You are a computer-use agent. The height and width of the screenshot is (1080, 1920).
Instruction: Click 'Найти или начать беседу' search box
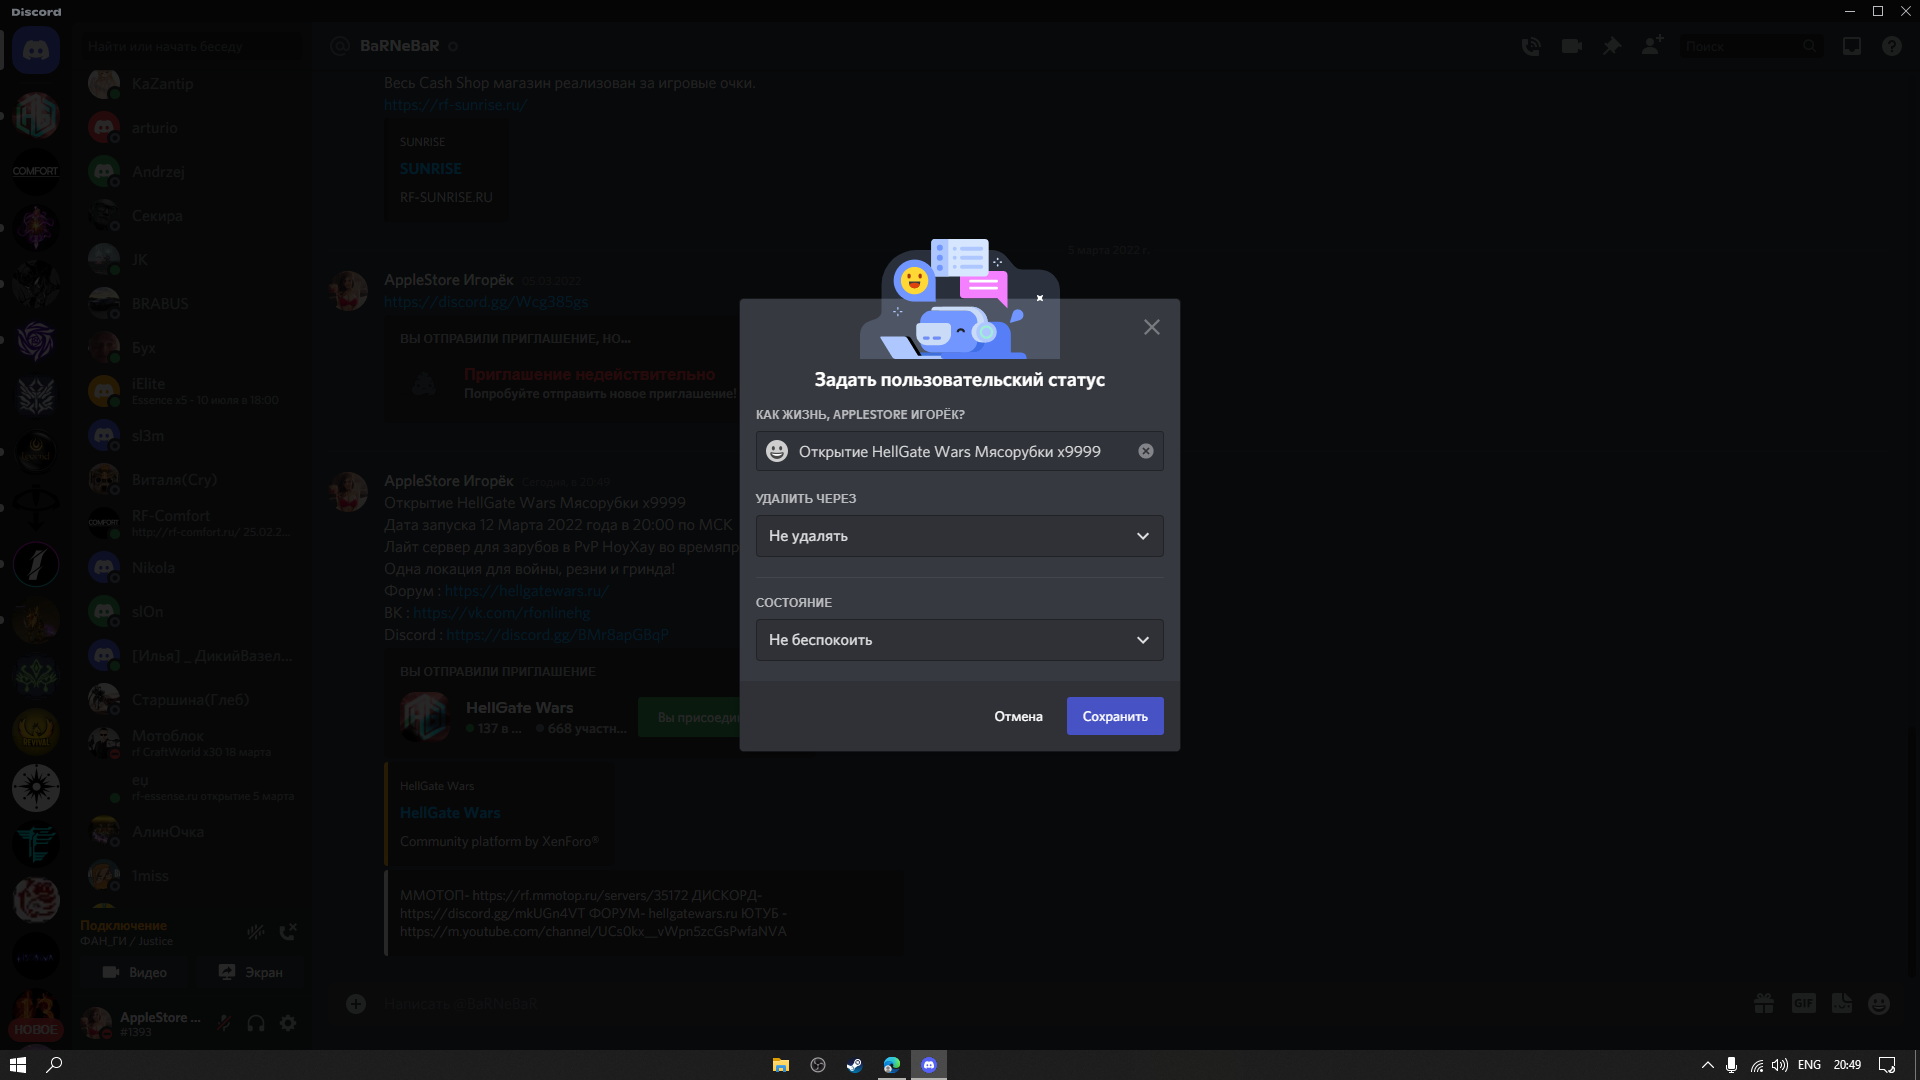(x=191, y=46)
